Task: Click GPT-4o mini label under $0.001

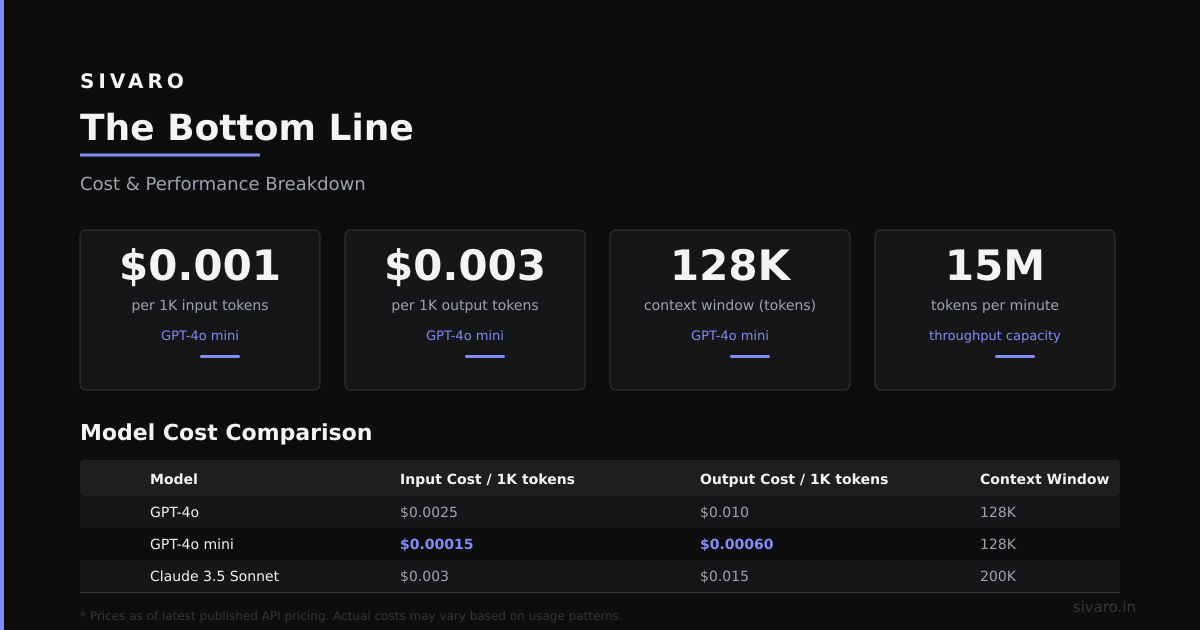Action: (200, 336)
